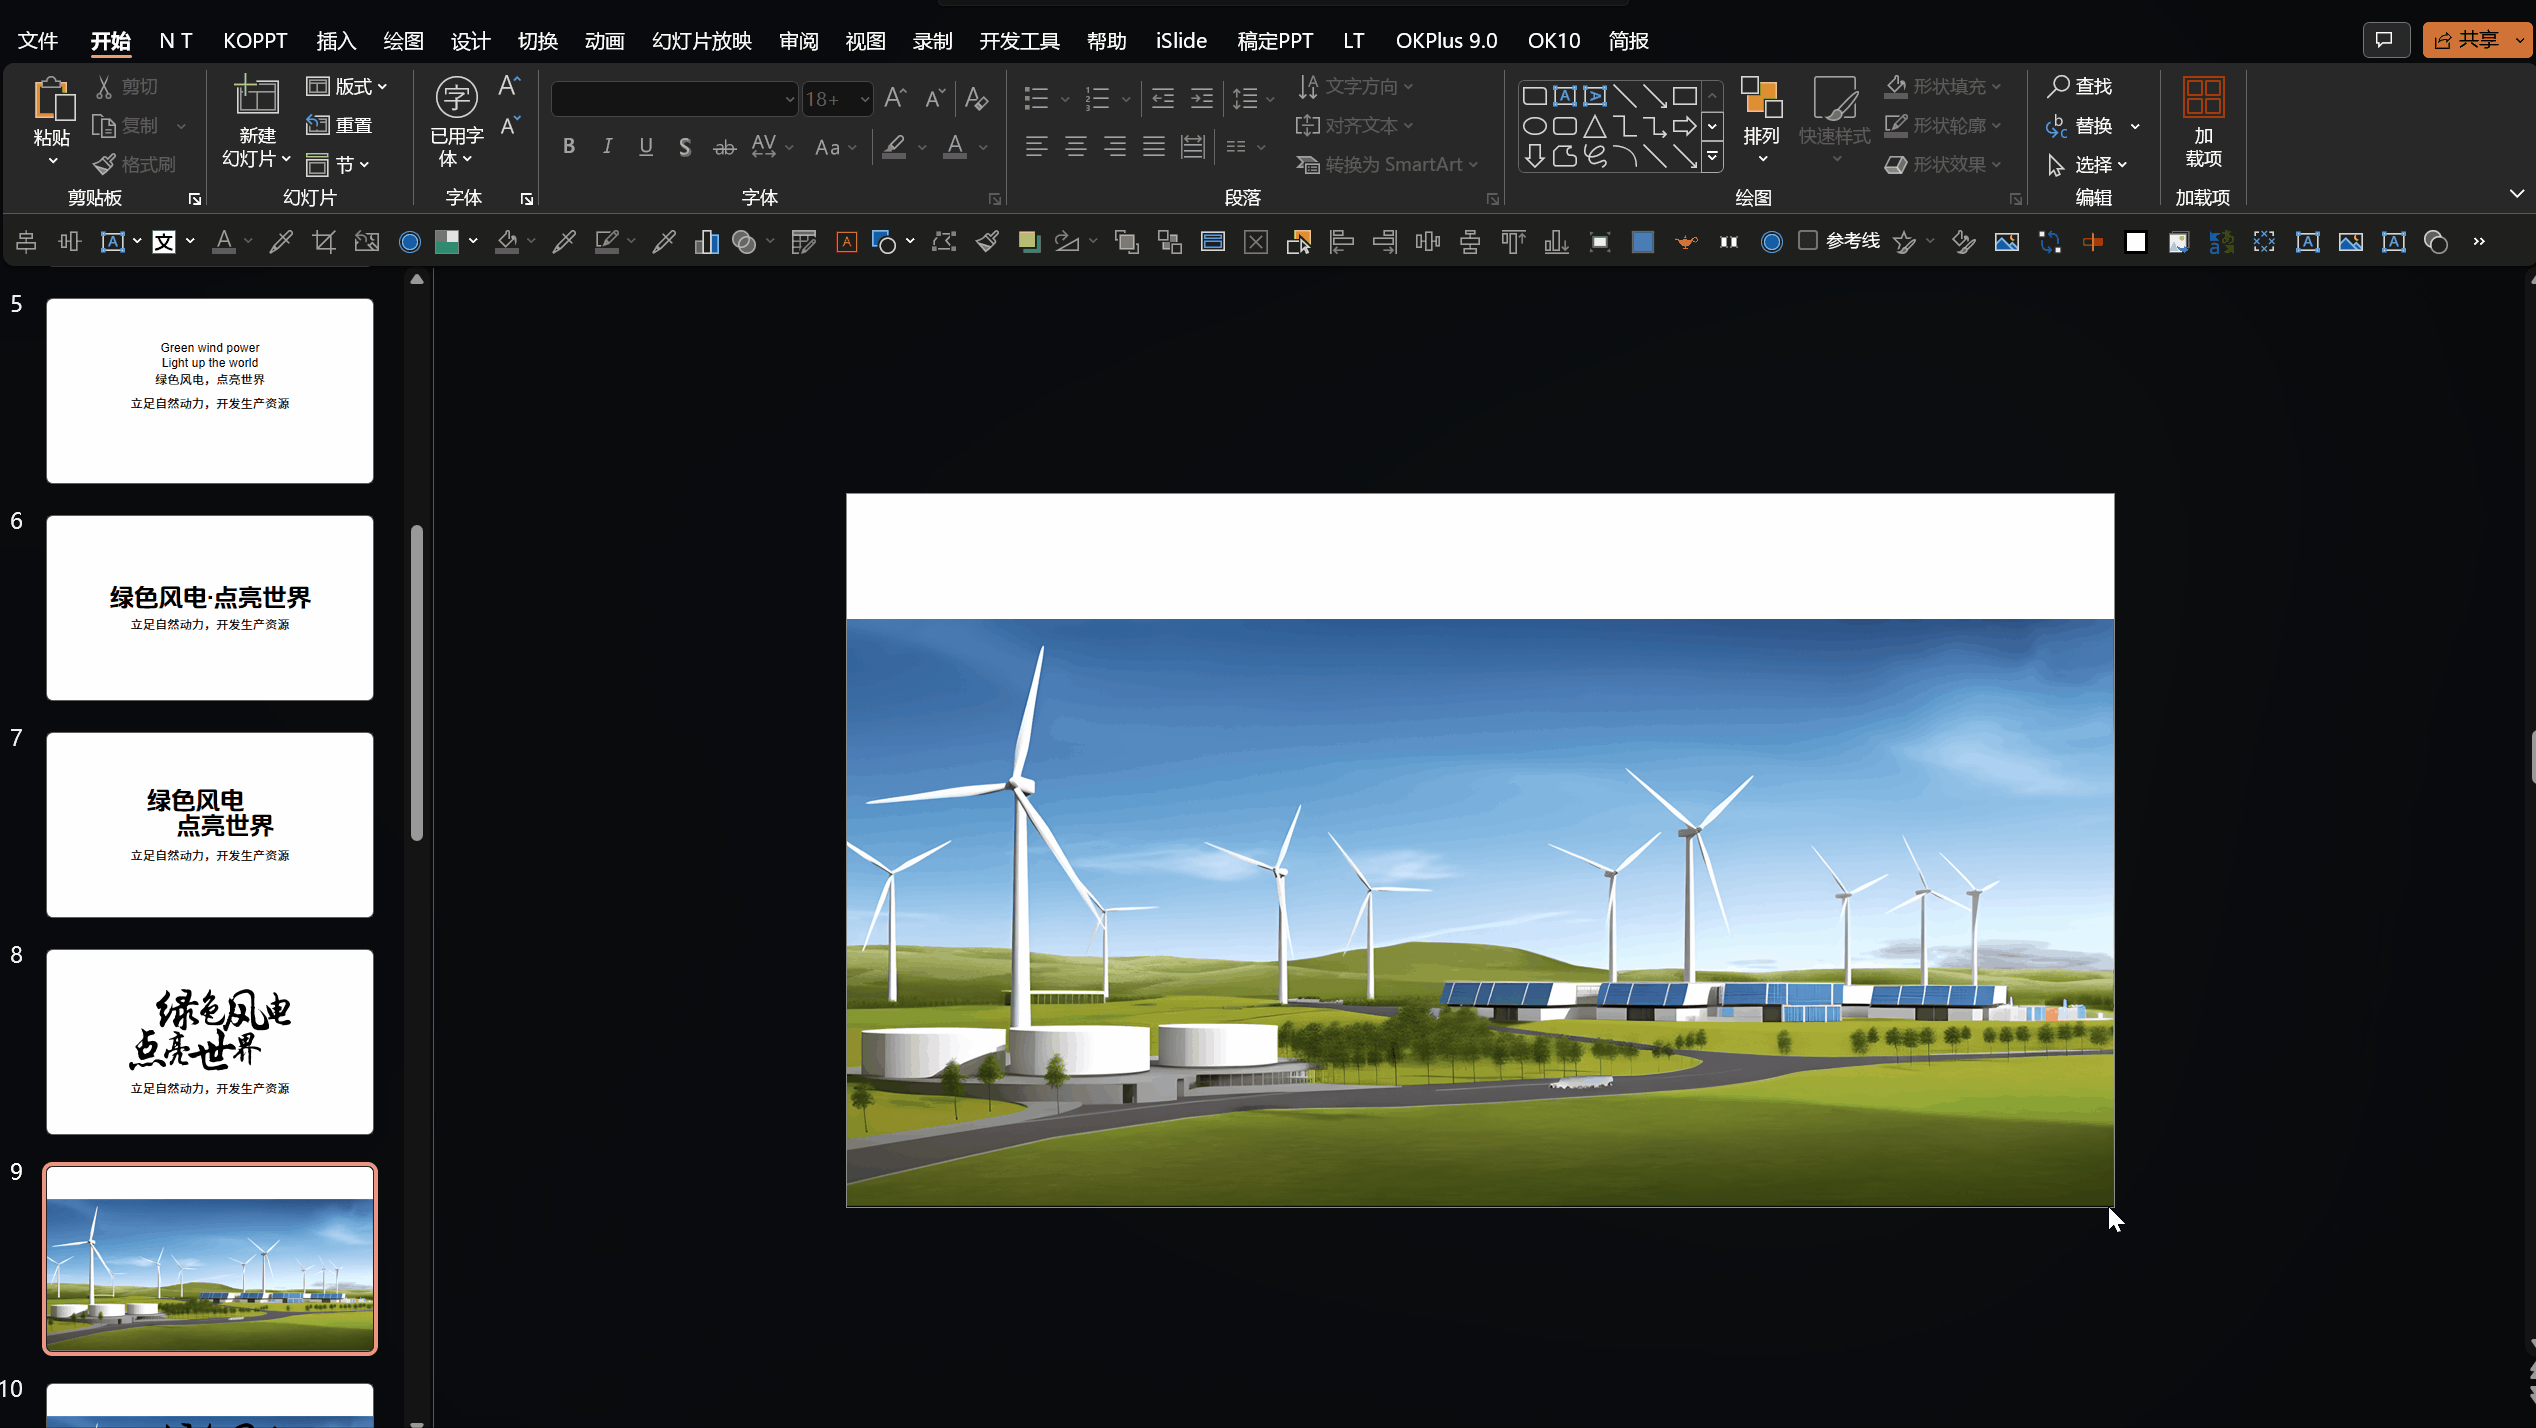Viewport: 2536px width, 1428px height.
Task: Toggle text Shadow formatting
Action: [685, 147]
